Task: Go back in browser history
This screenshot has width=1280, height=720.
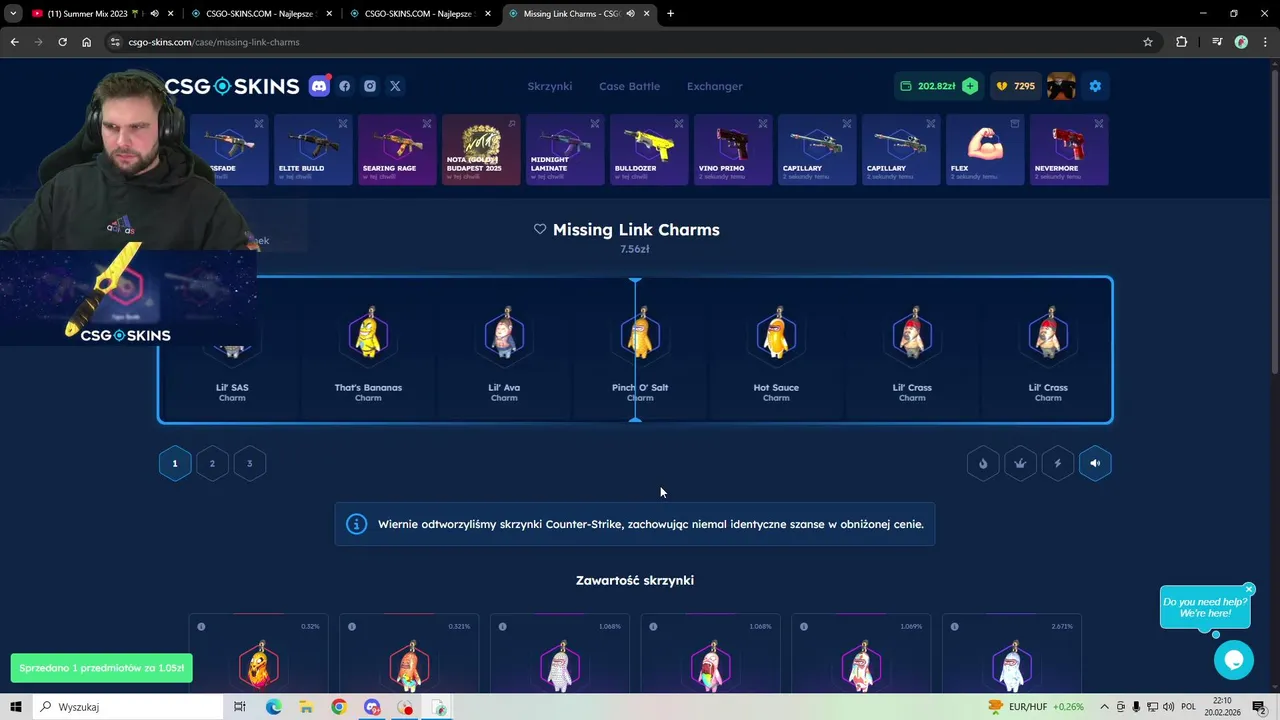Action: click(x=14, y=42)
